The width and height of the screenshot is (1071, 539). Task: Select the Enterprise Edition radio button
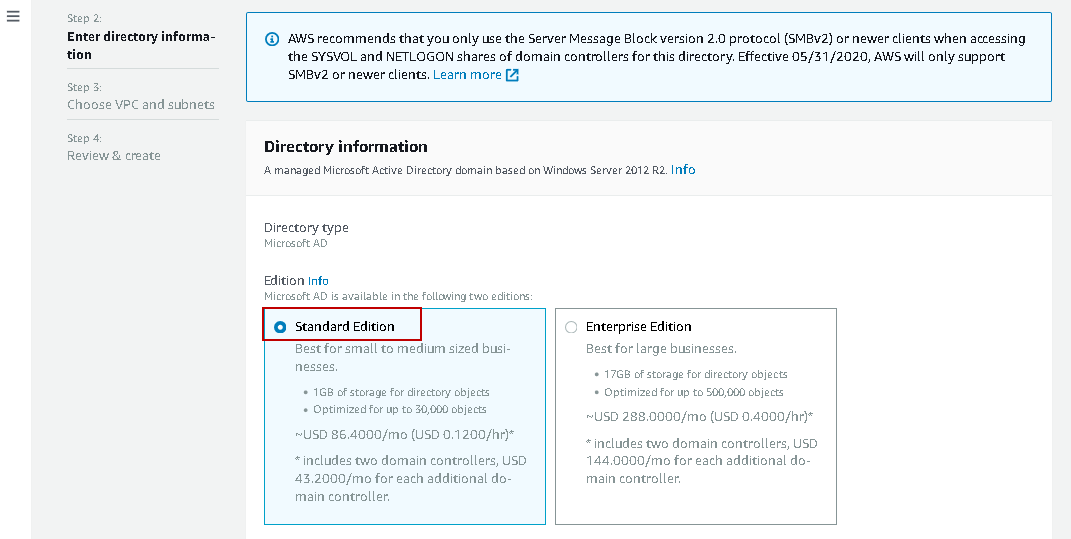(x=571, y=327)
